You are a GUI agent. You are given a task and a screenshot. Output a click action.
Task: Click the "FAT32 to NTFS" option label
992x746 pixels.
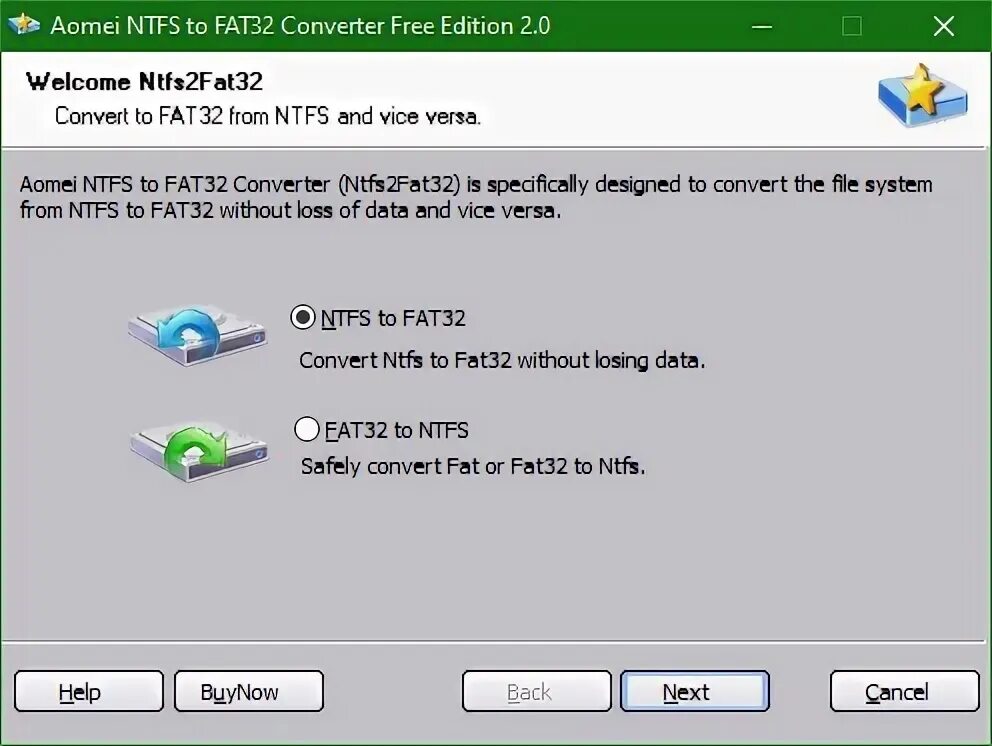(397, 430)
